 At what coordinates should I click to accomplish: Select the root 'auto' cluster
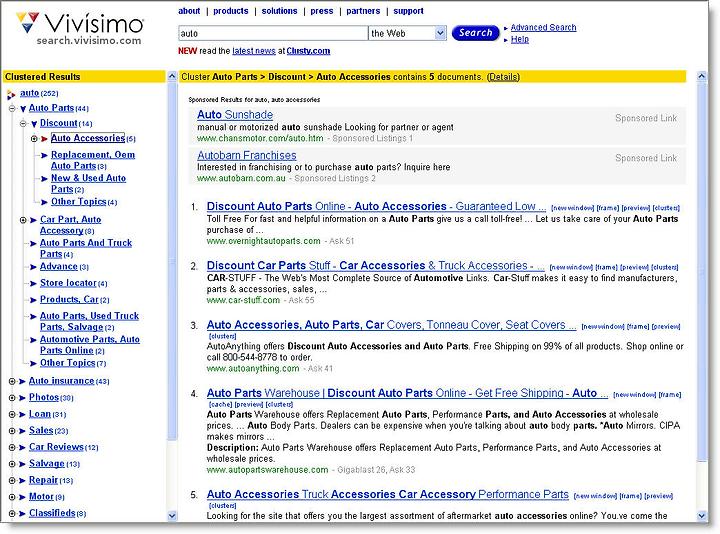pyautogui.click(x=29, y=93)
